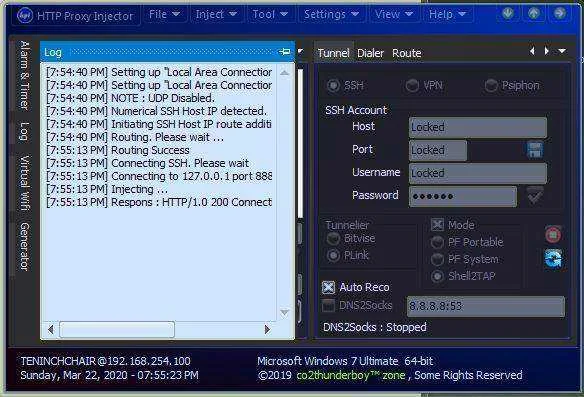This screenshot has width=584, height=397.
Task: Click the save floppy disk icon beside Port
Action: coord(535,150)
